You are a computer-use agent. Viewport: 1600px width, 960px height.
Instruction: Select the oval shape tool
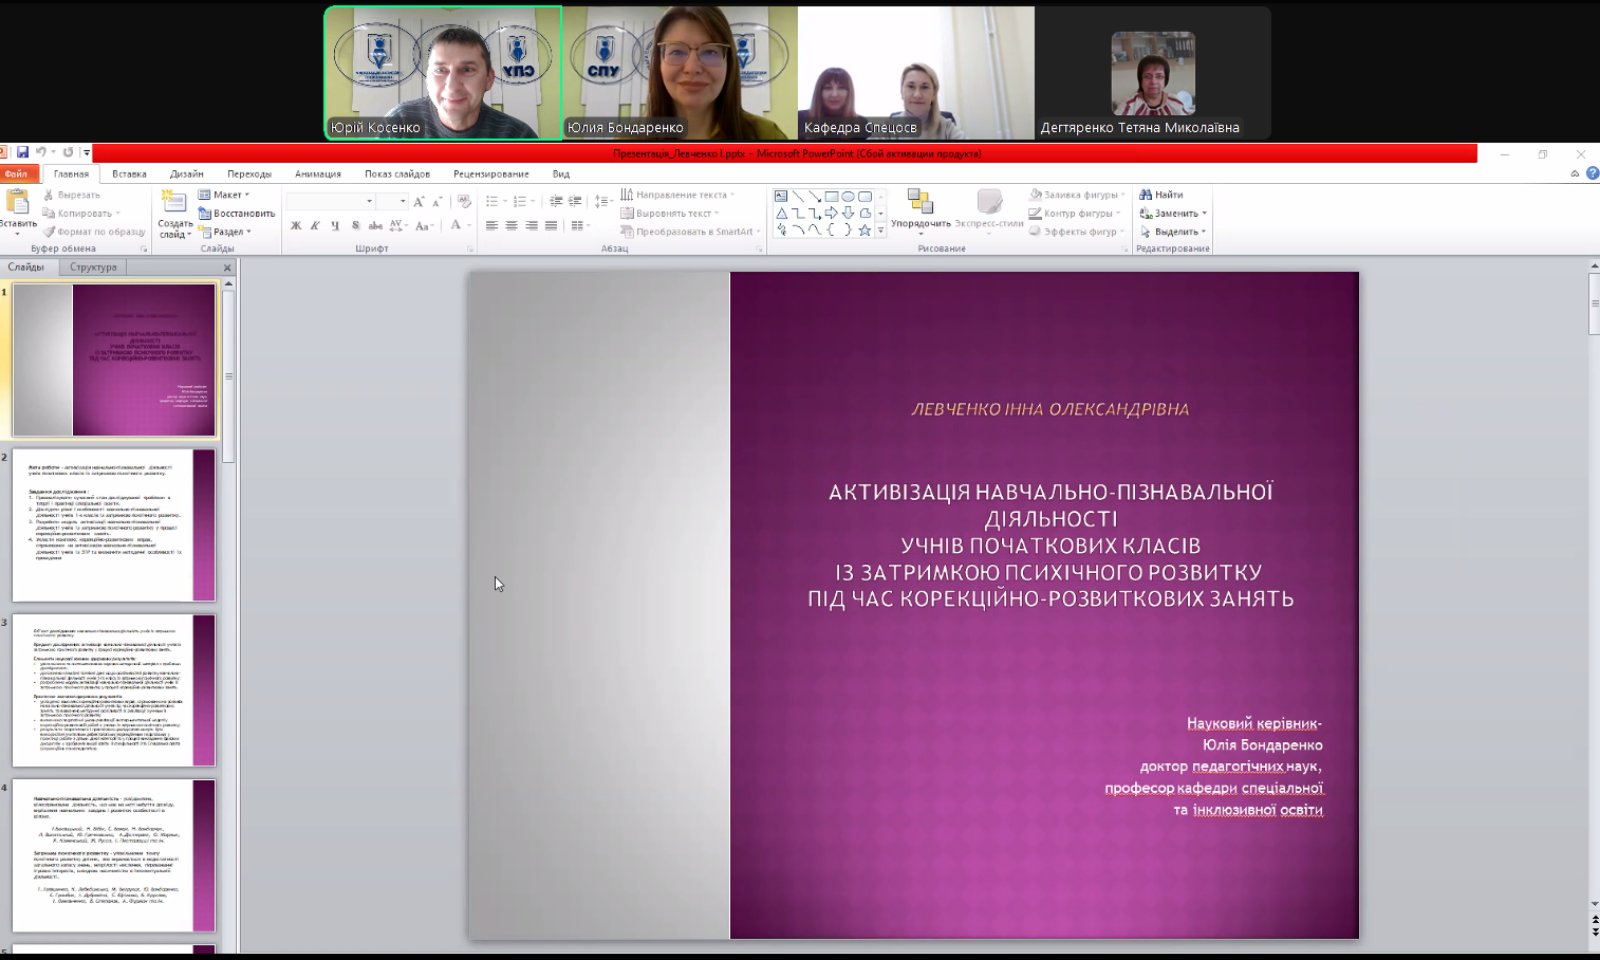(x=847, y=196)
